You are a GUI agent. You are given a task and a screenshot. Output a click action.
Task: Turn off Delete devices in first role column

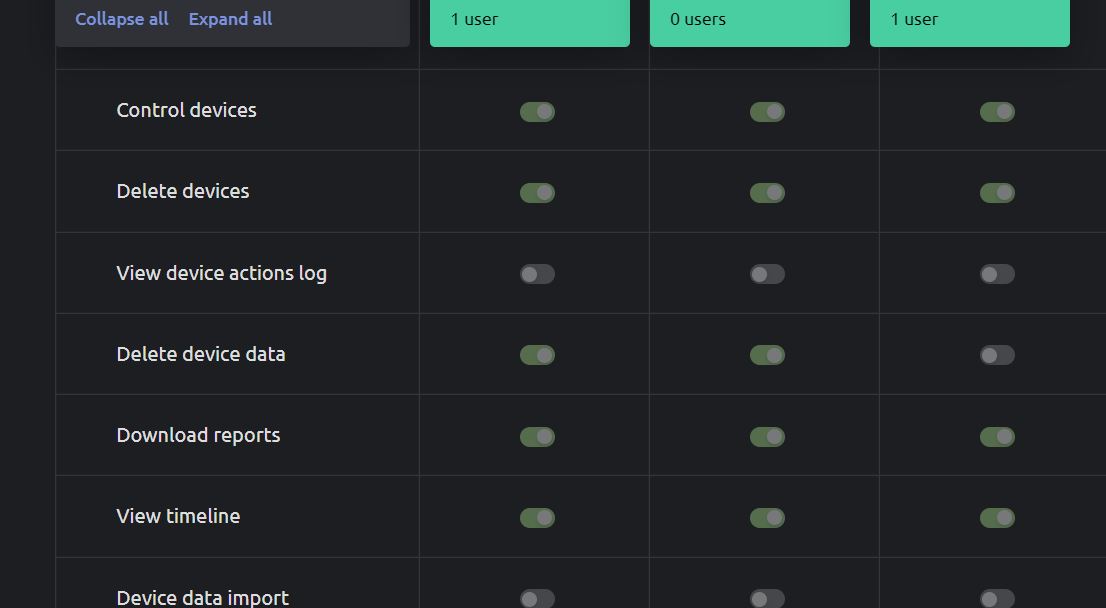point(537,193)
